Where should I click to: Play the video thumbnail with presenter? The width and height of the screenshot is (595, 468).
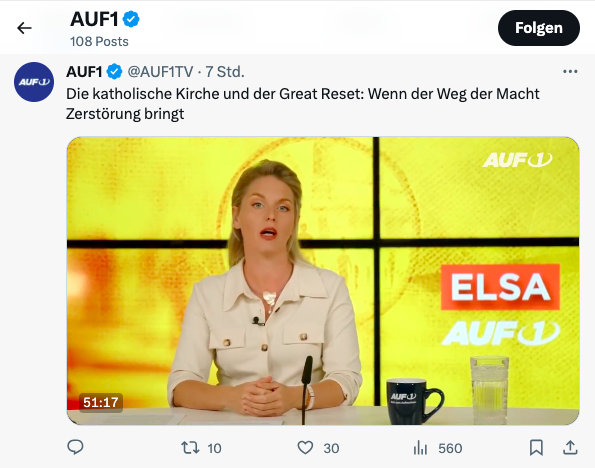pos(323,281)
